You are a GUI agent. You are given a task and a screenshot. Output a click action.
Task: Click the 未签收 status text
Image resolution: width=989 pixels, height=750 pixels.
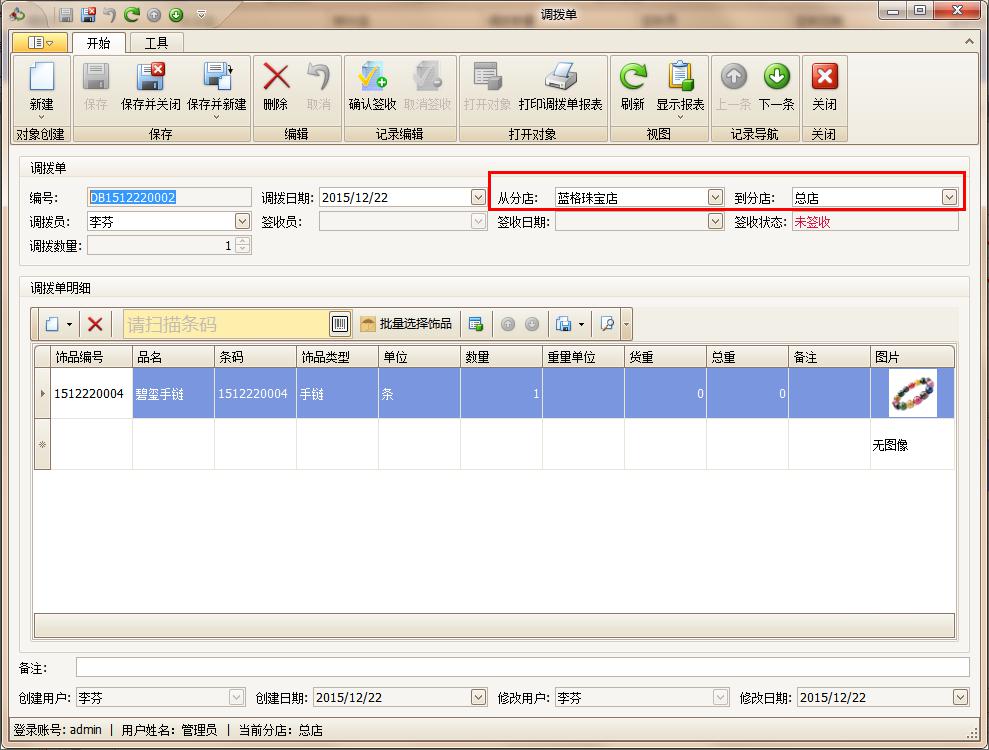812,222
